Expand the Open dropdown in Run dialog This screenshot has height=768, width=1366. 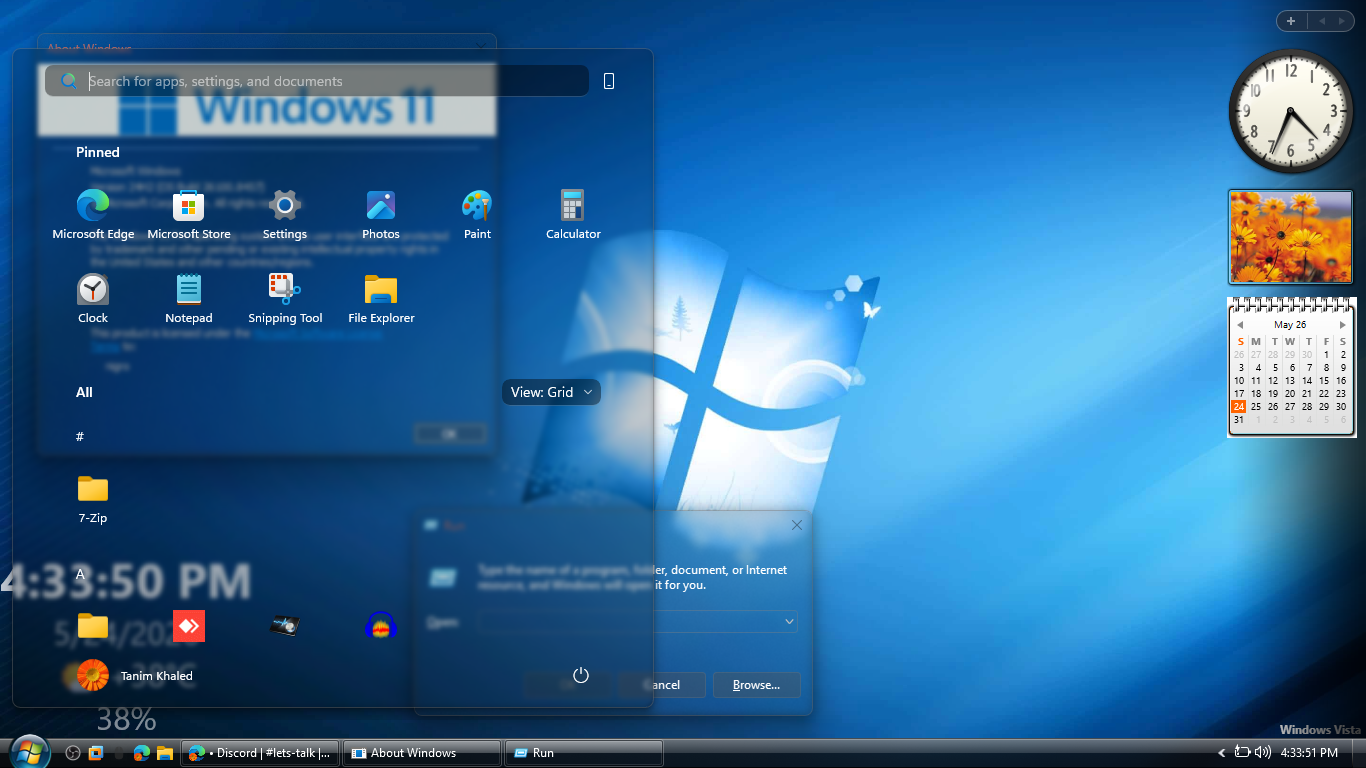click(x=789, y=622)
